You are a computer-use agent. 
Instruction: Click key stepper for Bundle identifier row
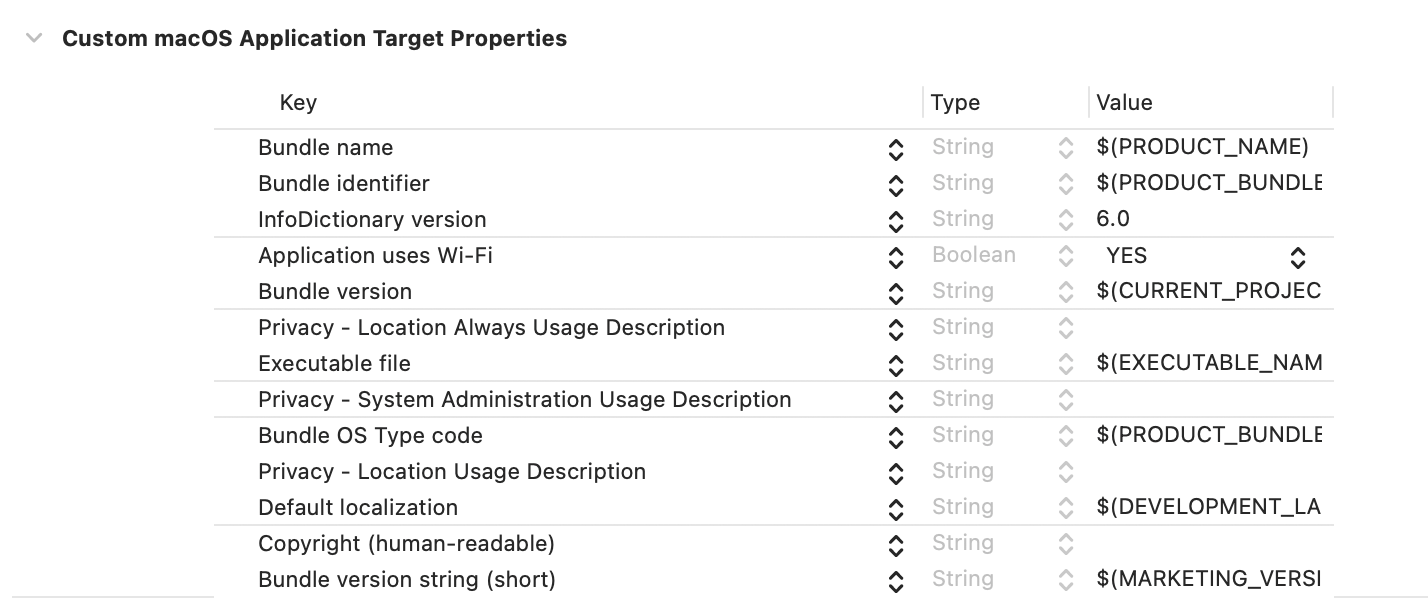pos(896,185)
